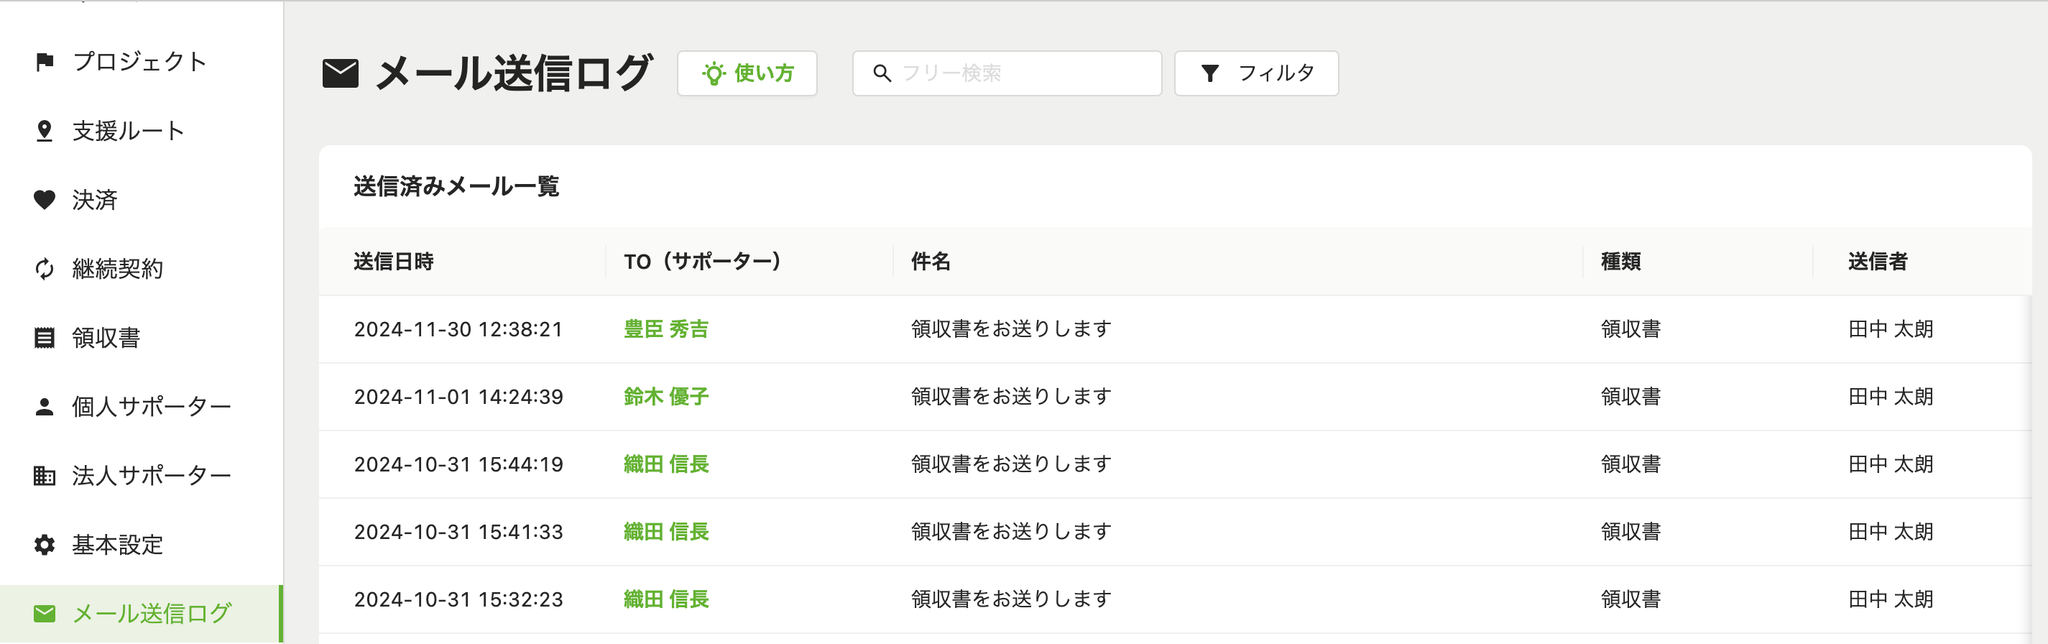Click the 送信日時 column header
2048x644 pixels.
pyautogui.click(x=394, y=262)
